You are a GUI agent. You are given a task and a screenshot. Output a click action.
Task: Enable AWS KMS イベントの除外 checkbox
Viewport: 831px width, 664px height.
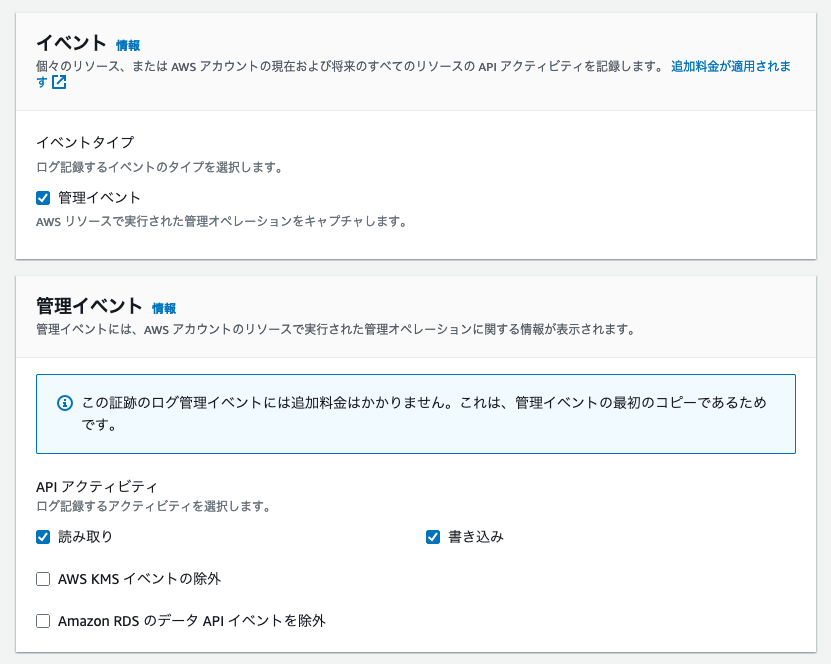click(43, 579)
